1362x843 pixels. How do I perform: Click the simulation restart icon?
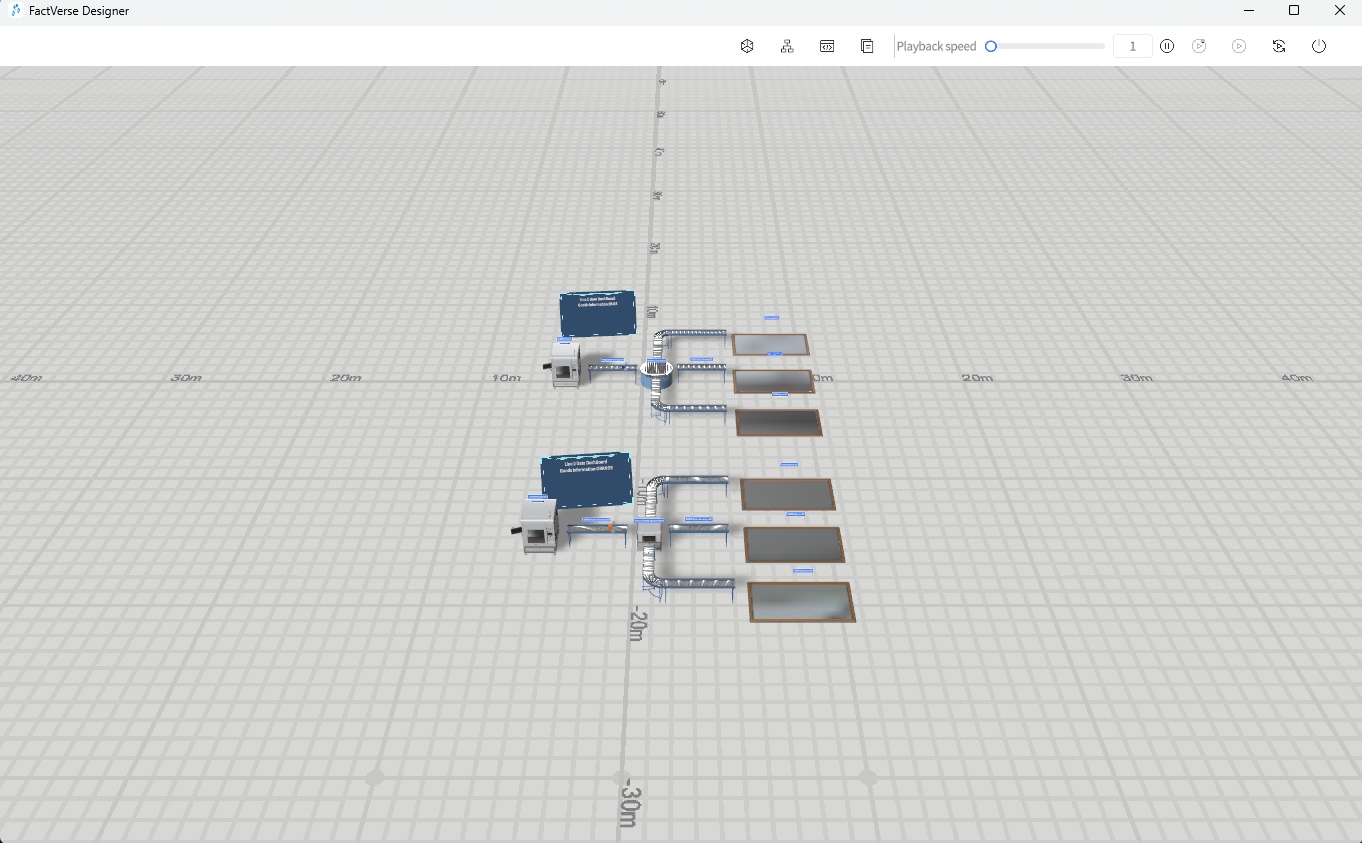[x=1199, y=46]
